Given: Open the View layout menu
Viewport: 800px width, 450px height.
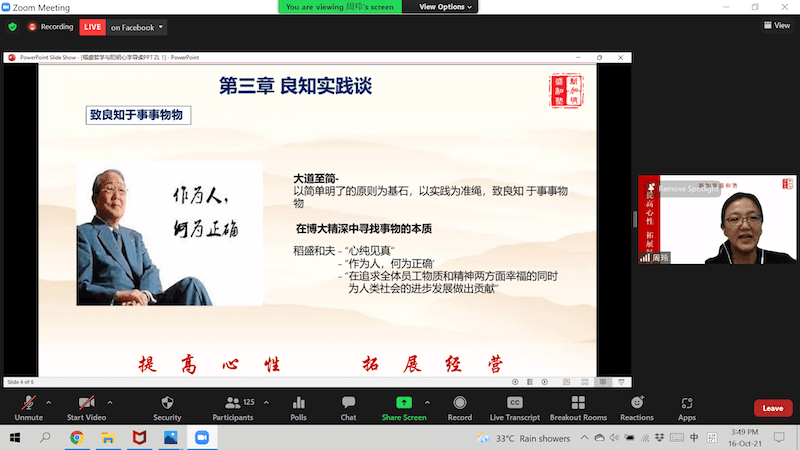Looking at the screenshot, I should point(776,26).
